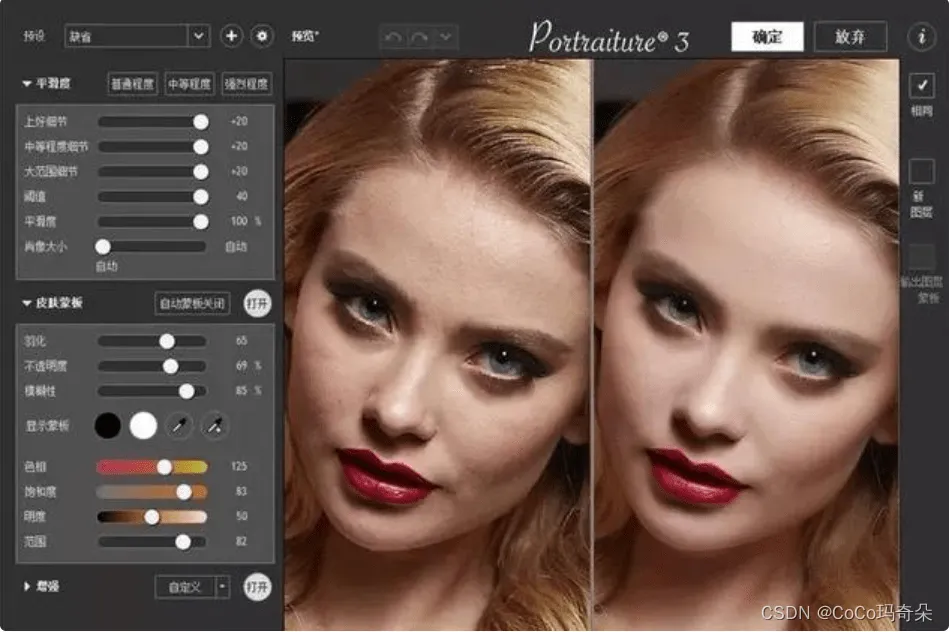
Task: Click the original before preview image
Action: click(x=437, y=344)
